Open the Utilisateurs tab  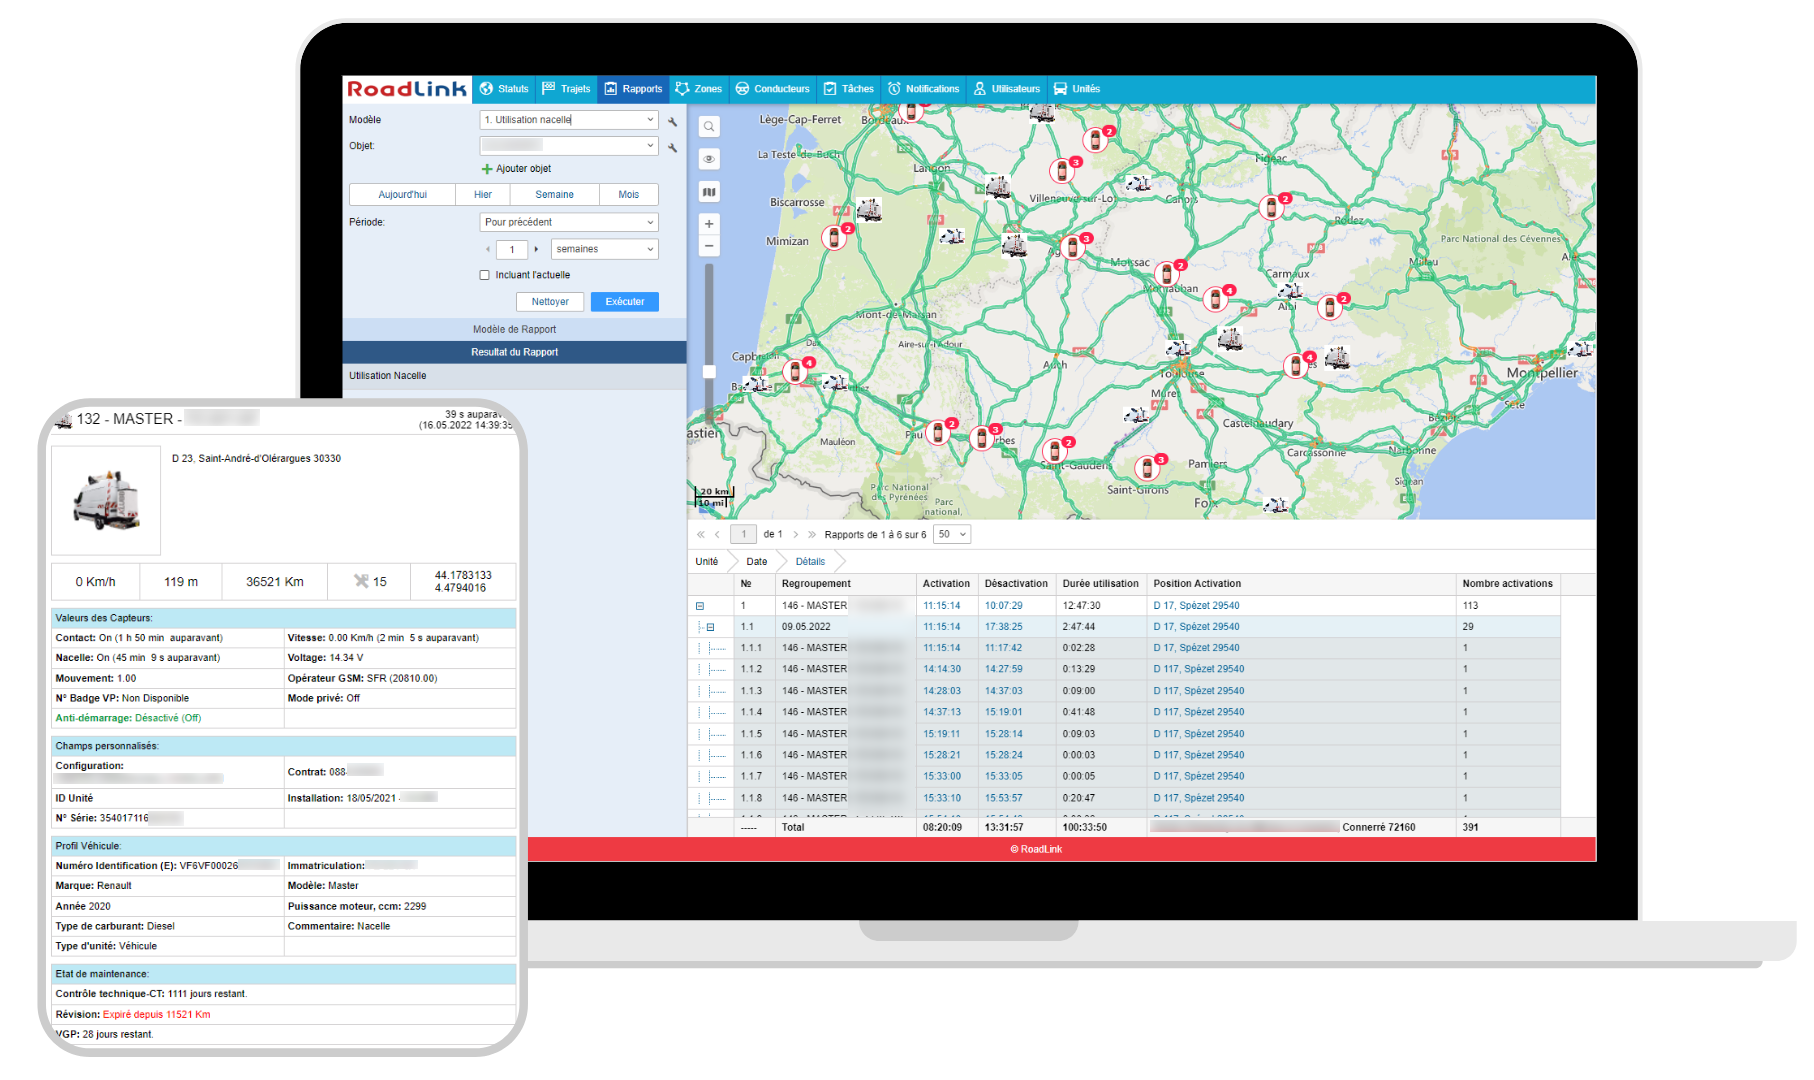(x=1007, y=89)
